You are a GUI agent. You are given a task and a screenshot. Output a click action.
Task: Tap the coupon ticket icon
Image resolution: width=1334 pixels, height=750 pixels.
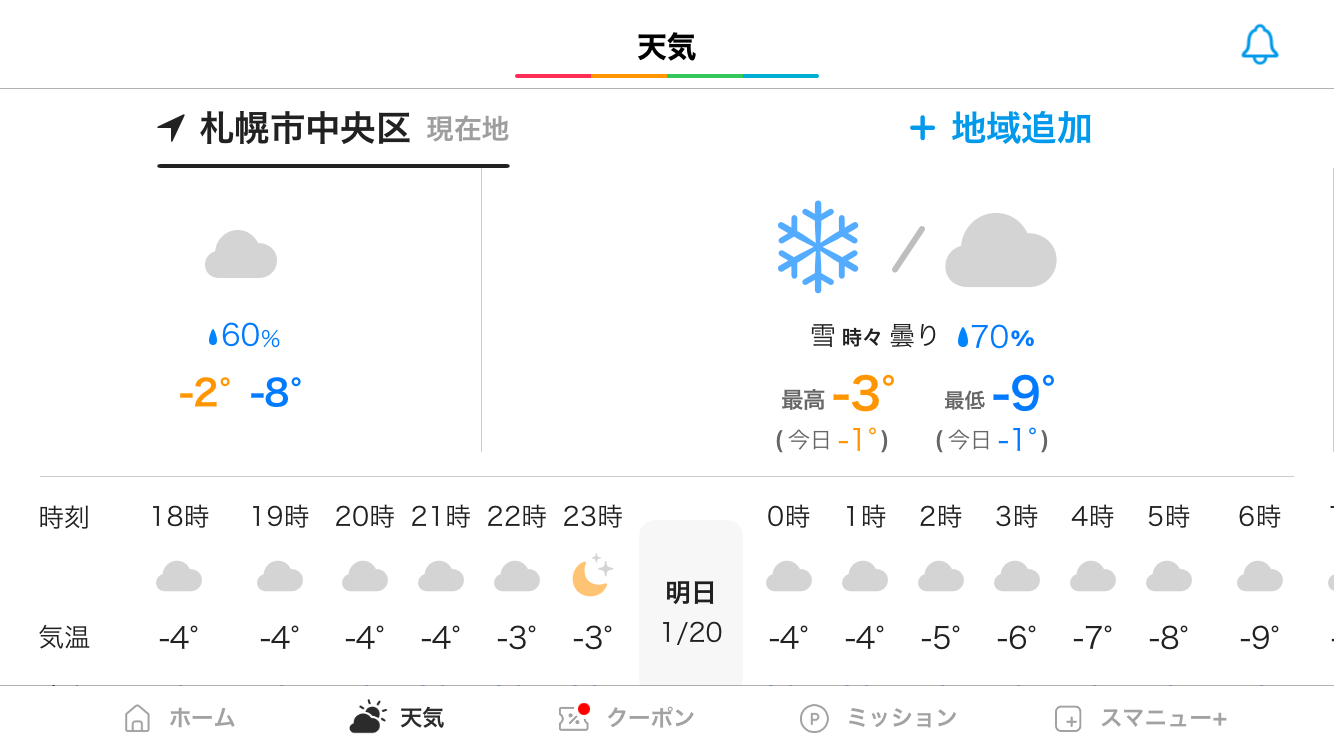point(573,717)
